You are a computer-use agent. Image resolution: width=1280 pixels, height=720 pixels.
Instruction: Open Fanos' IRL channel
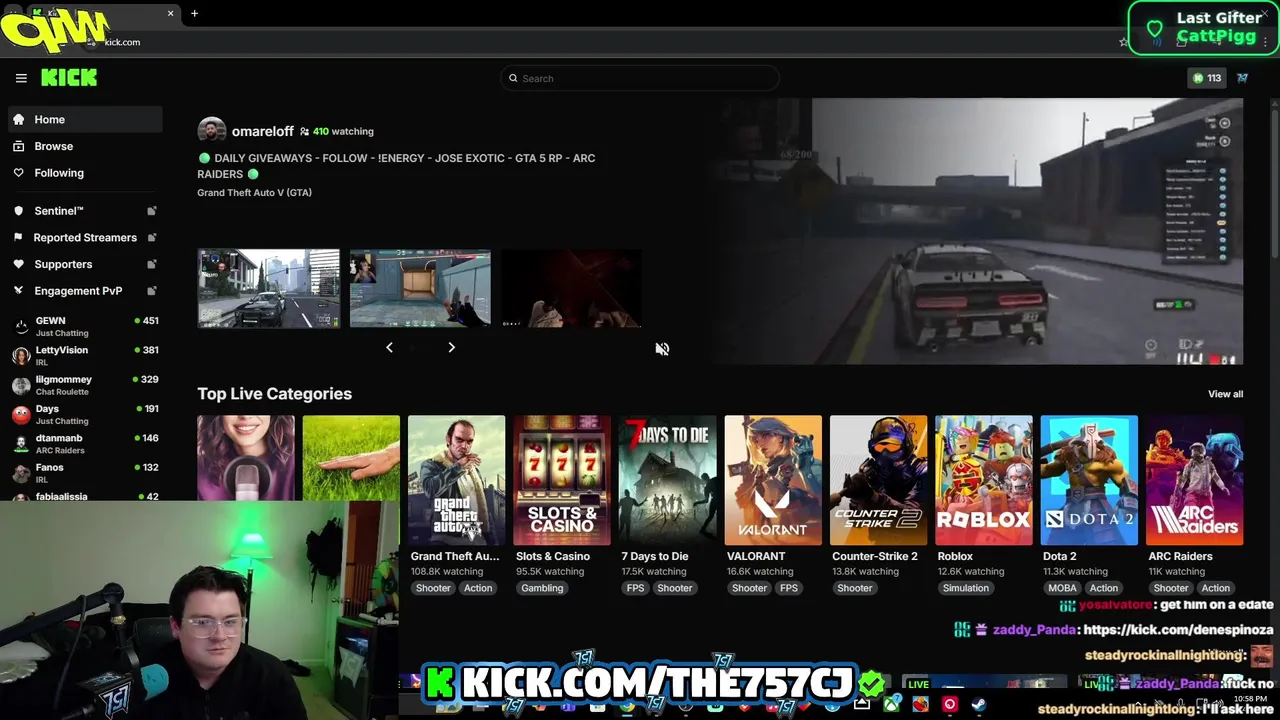85,472
